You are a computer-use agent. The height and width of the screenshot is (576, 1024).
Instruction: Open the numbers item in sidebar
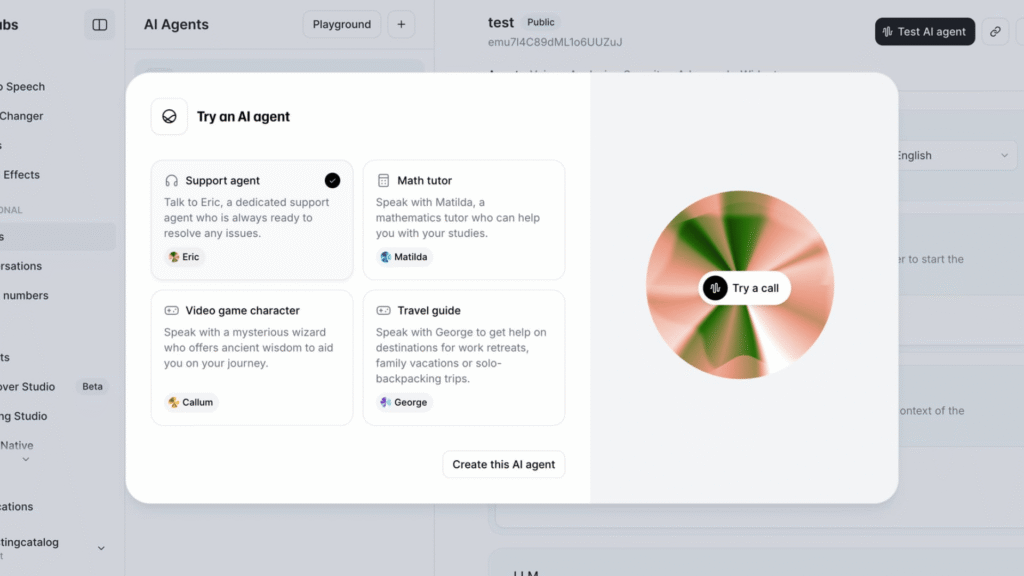click(25, 295)
